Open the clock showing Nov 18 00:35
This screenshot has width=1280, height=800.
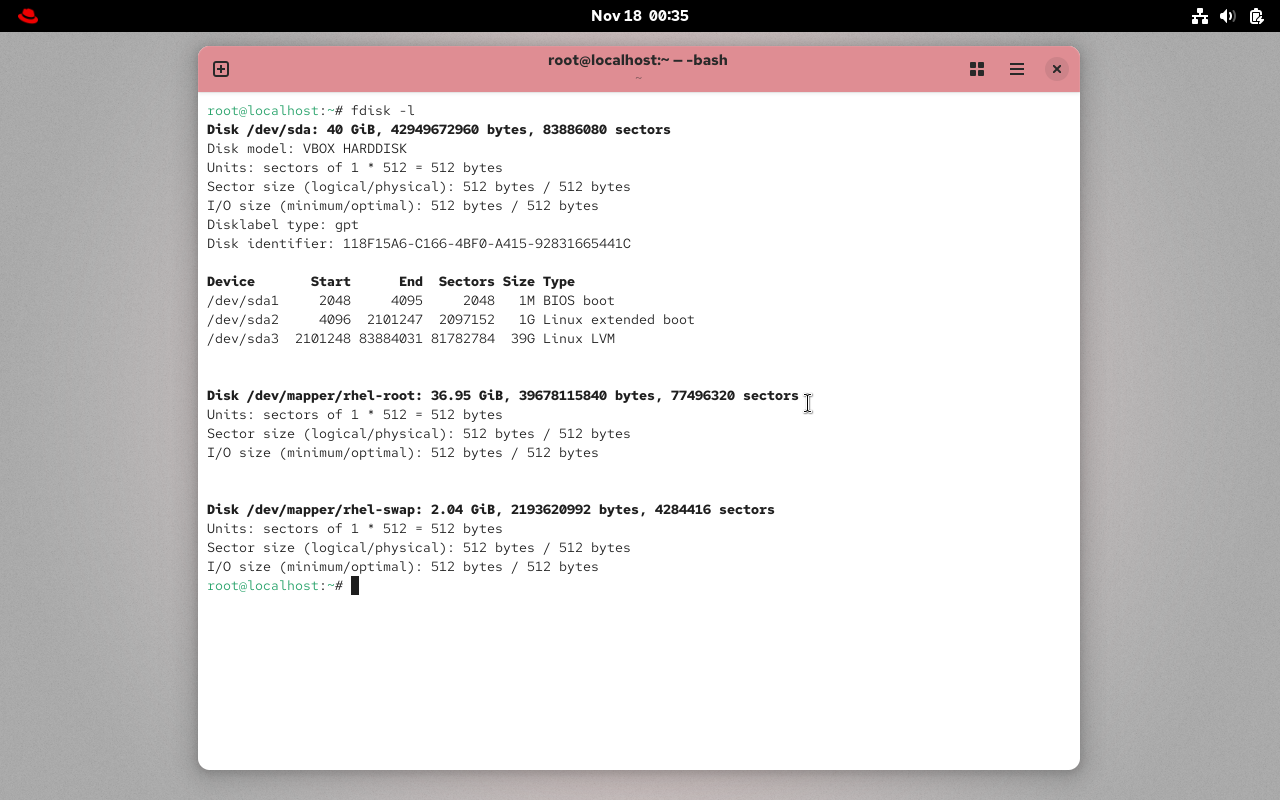639,16
